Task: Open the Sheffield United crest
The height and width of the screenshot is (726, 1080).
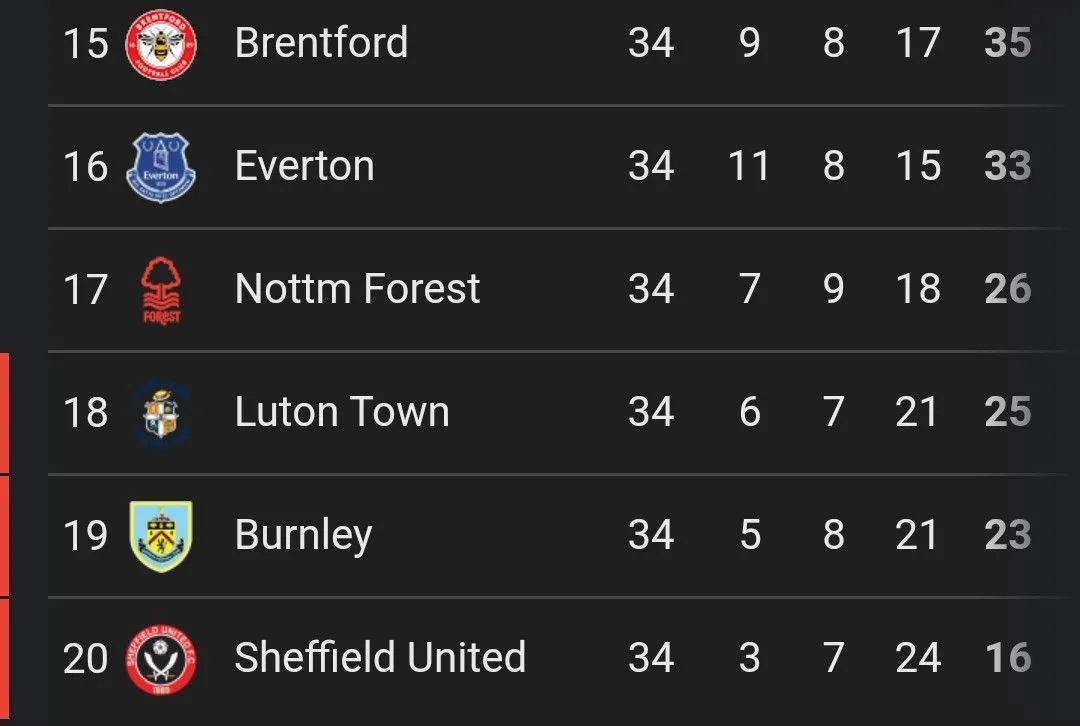Action: 161,659
